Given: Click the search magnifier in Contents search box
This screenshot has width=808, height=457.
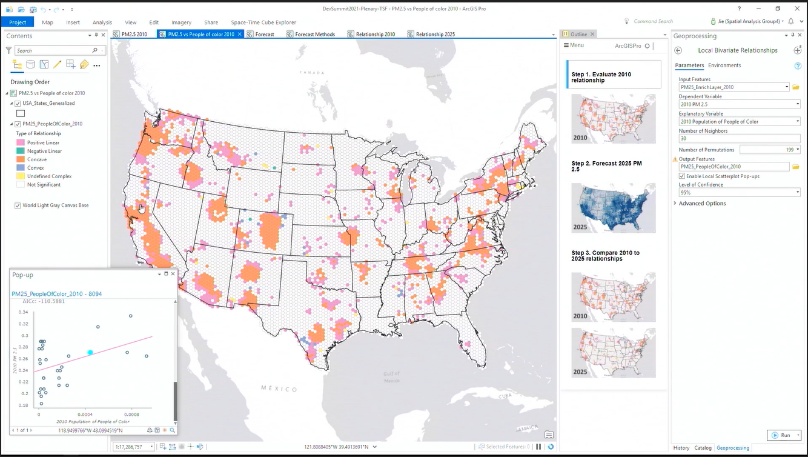Looking at the screenshot, I should click(95, 50).
